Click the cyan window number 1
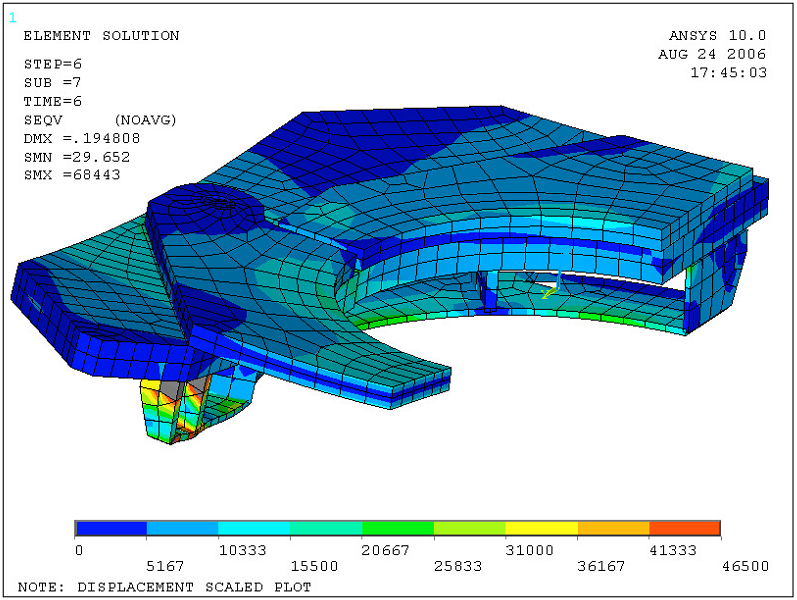 point(12,18)
